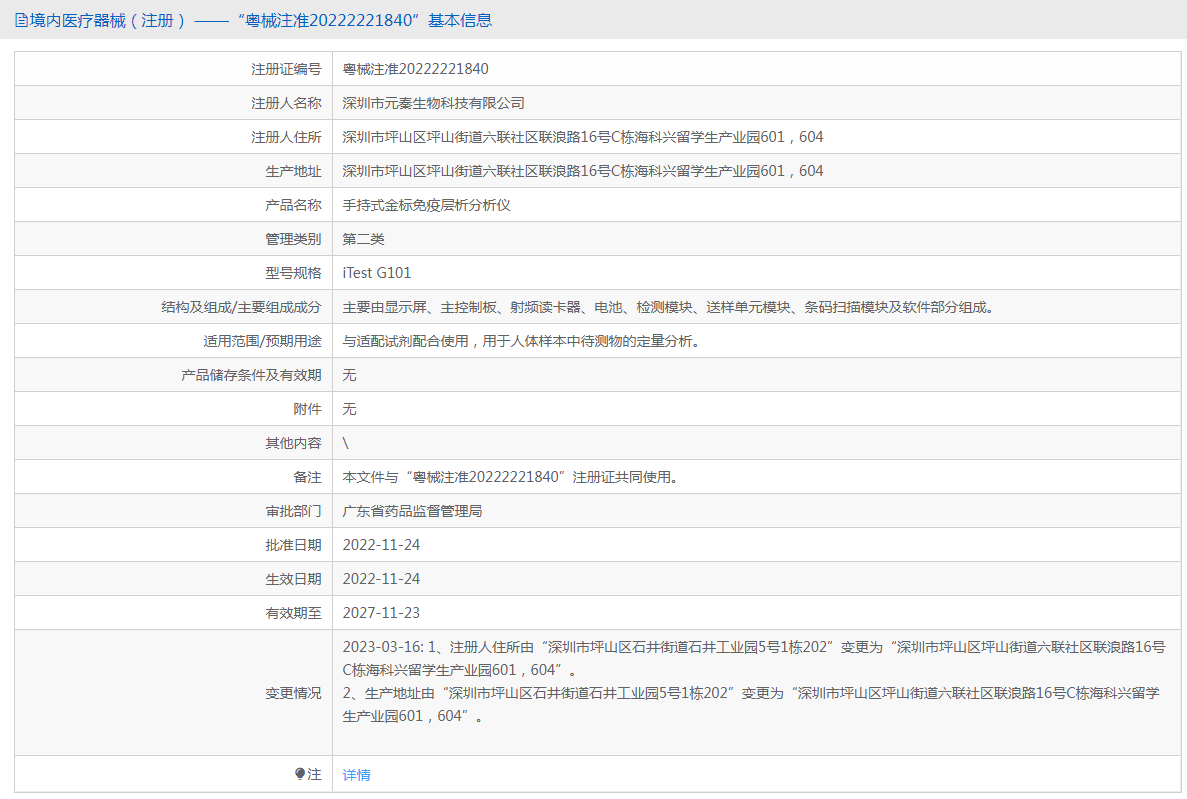The image size is (1187, 799).
Task: Click the 附件 label
Action: click(x=307, y=410)
